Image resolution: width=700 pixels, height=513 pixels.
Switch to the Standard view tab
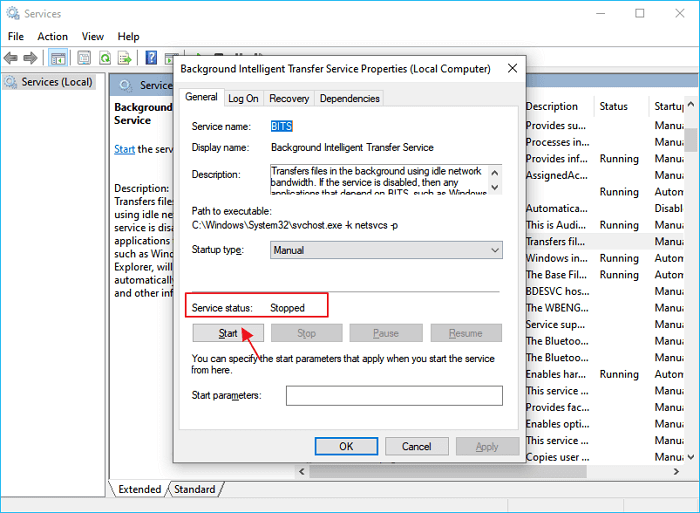pos(194,489)
